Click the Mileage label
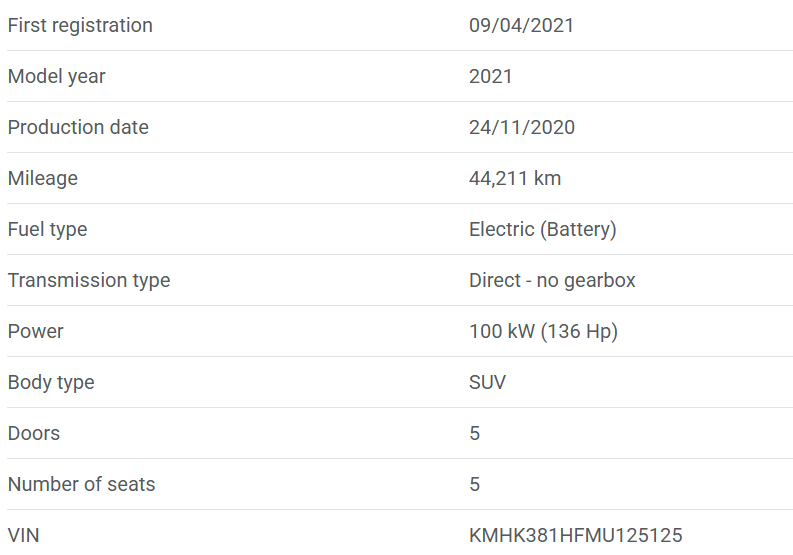Screen dimensions: 793x555 click(x=42, y=179)
